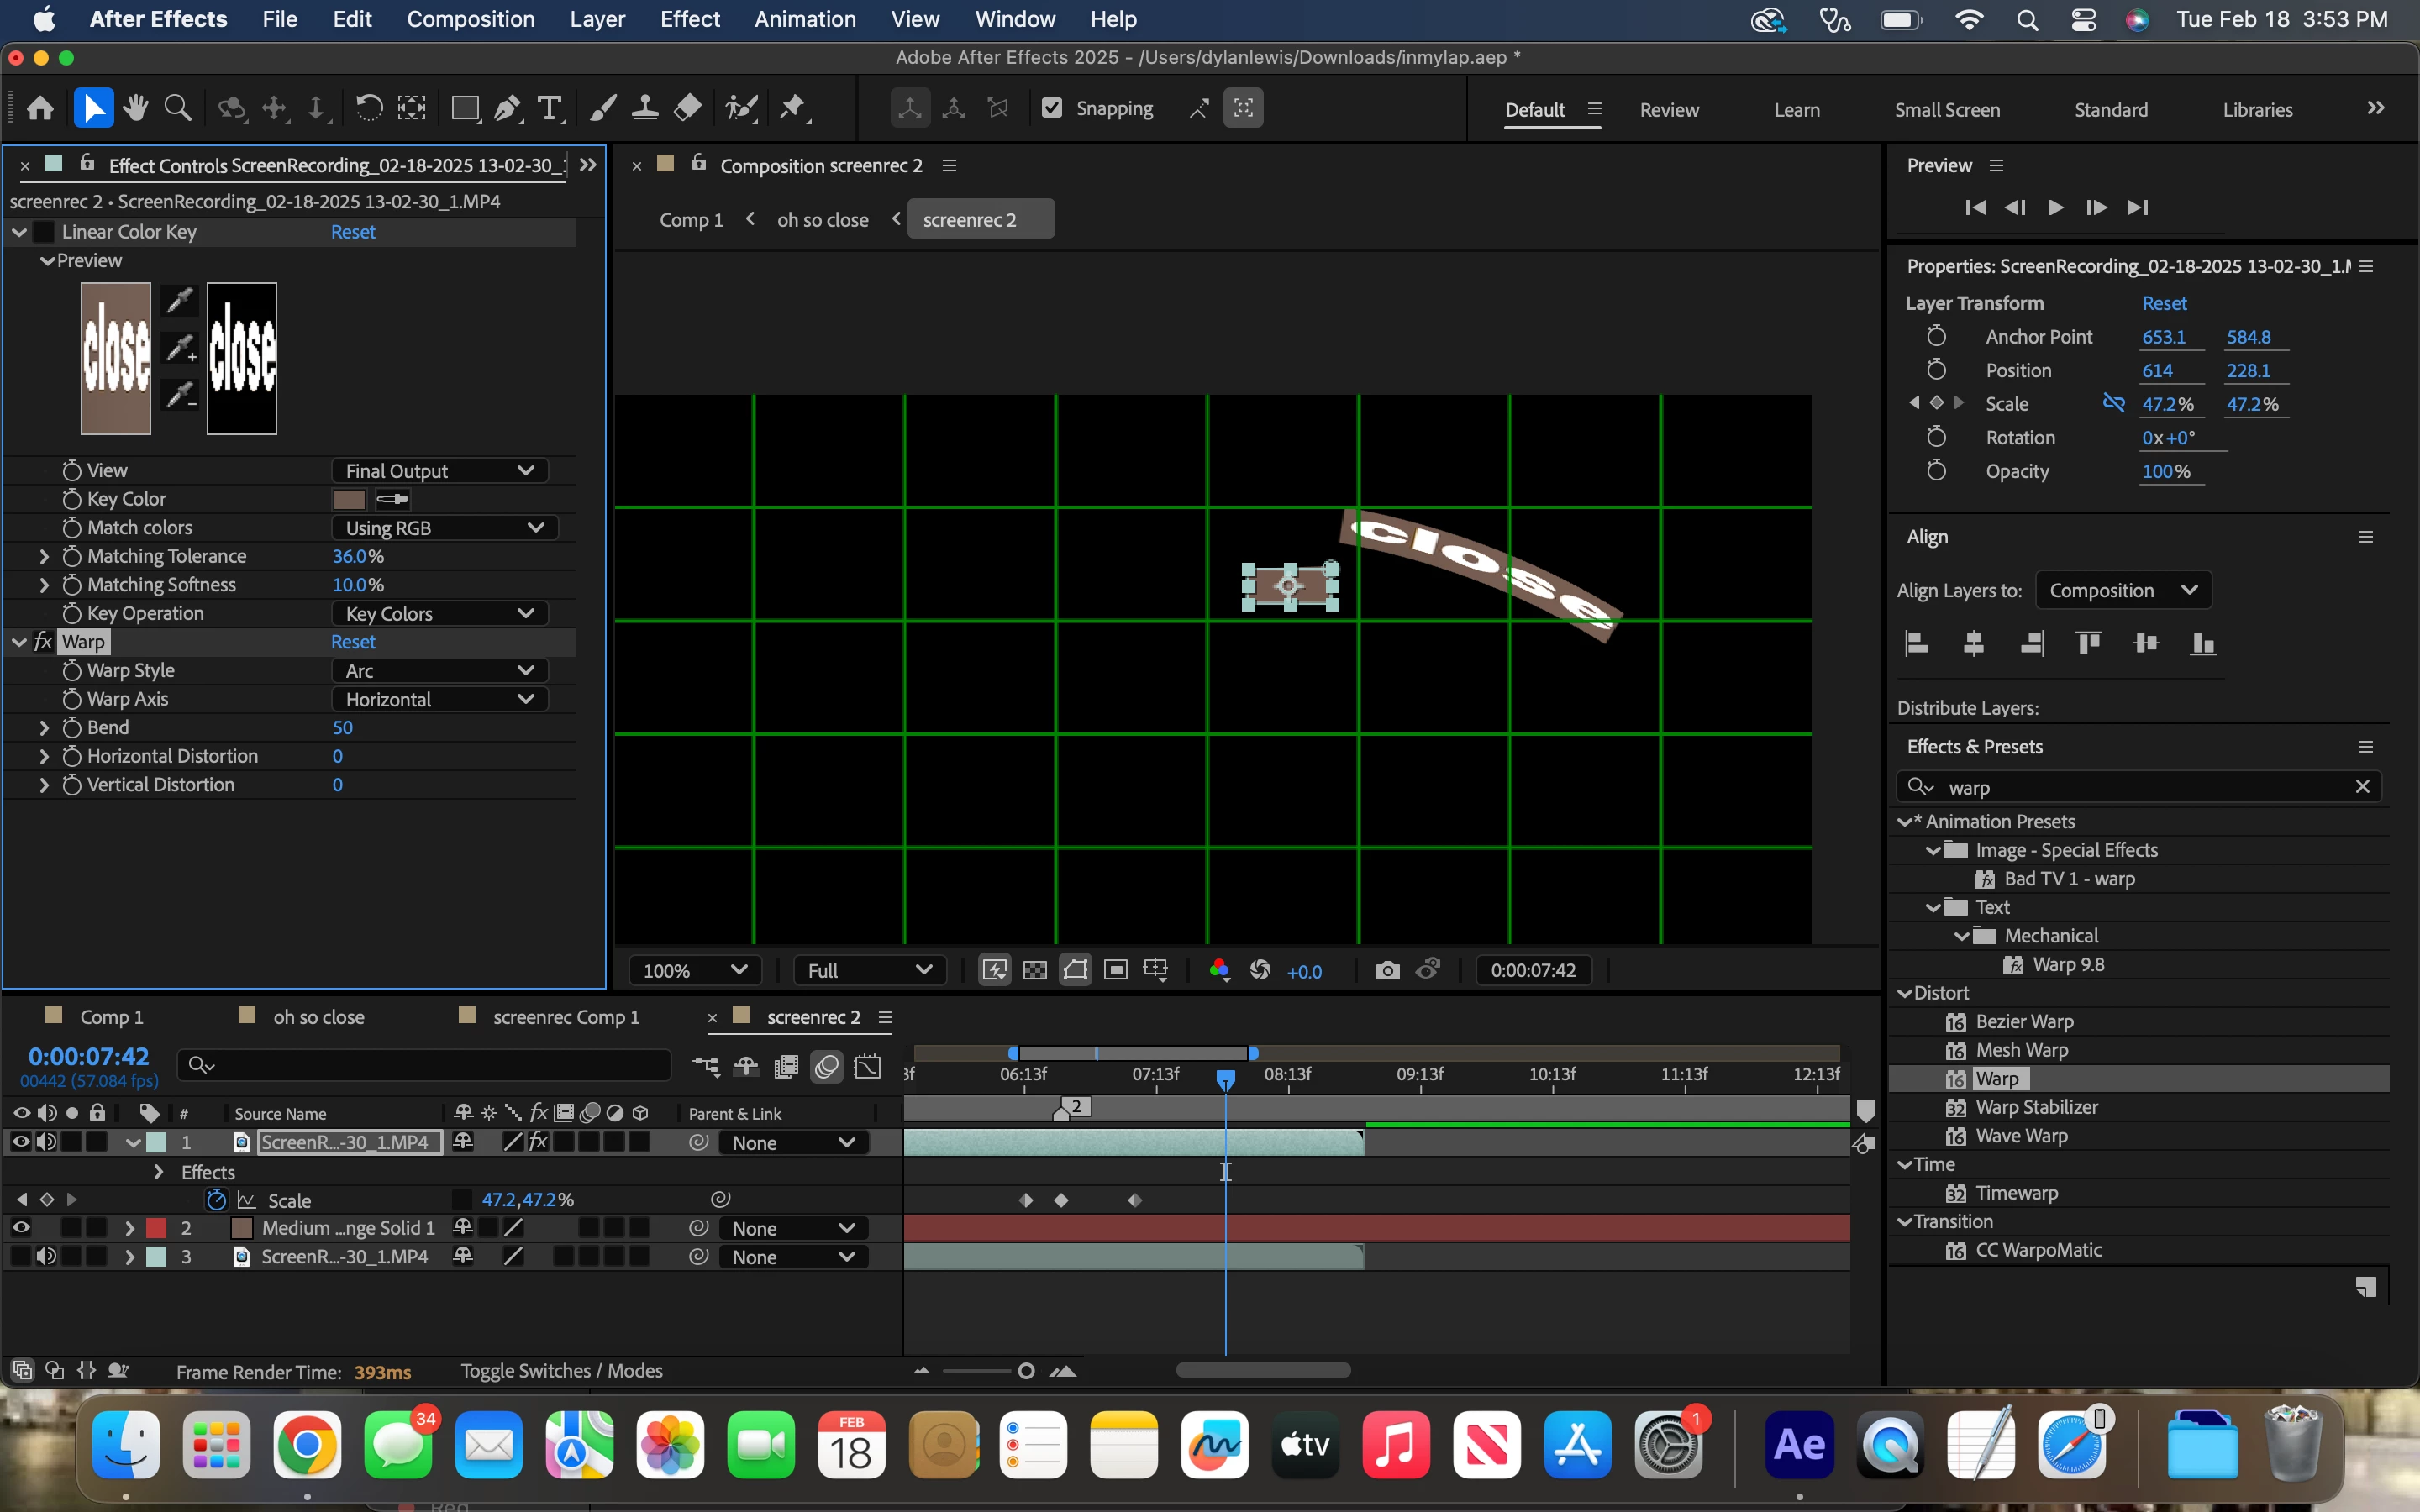Toggle Scale stopwatch in timeline
The height and width of the screenshot is (1512, 2420).
[216, 1199]
